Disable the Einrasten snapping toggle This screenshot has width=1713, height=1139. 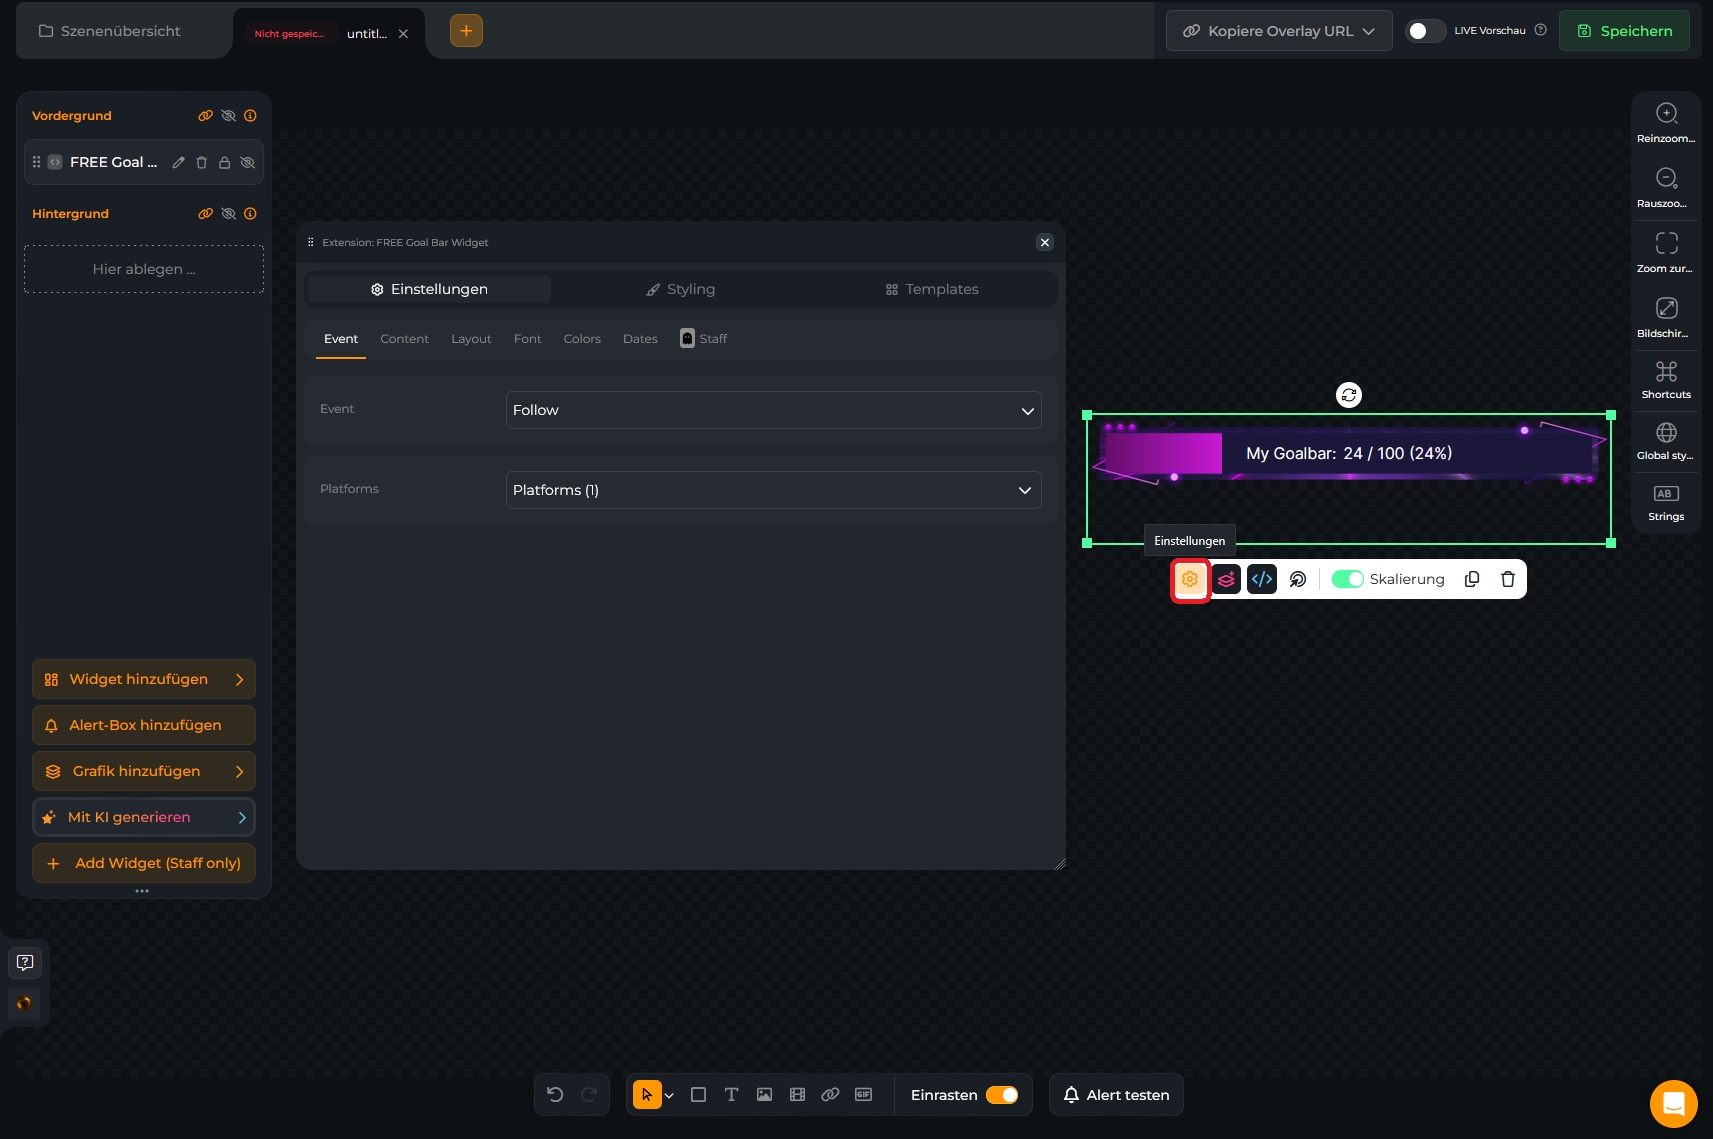(x=1002, y=1095)
